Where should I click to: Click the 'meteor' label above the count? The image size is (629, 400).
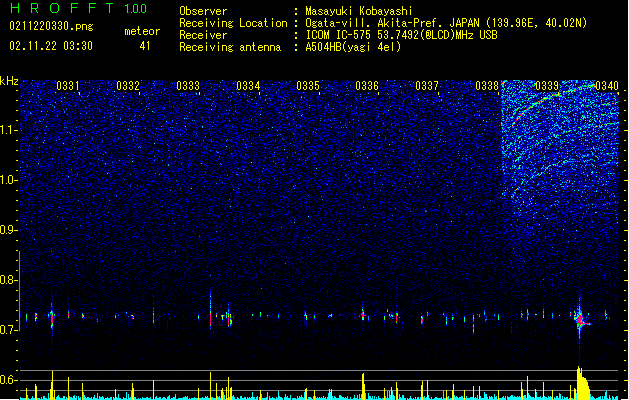click(x=142, y=31)
